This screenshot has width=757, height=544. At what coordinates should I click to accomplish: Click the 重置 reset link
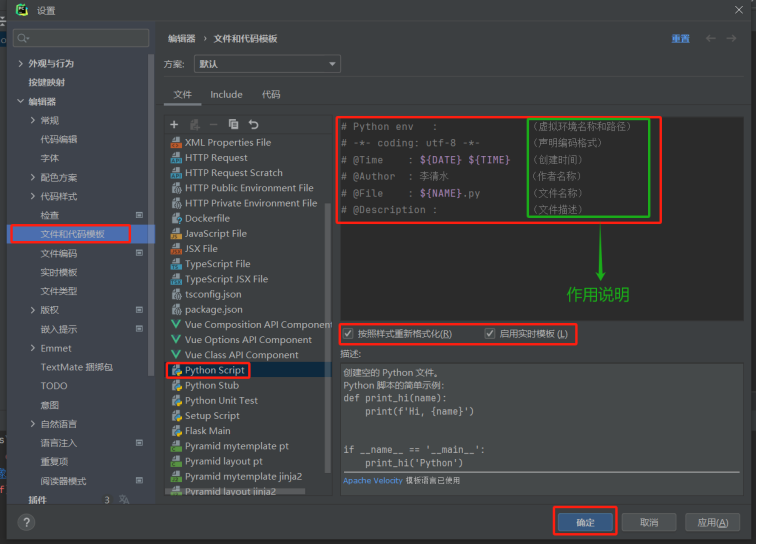pos(680,38)
